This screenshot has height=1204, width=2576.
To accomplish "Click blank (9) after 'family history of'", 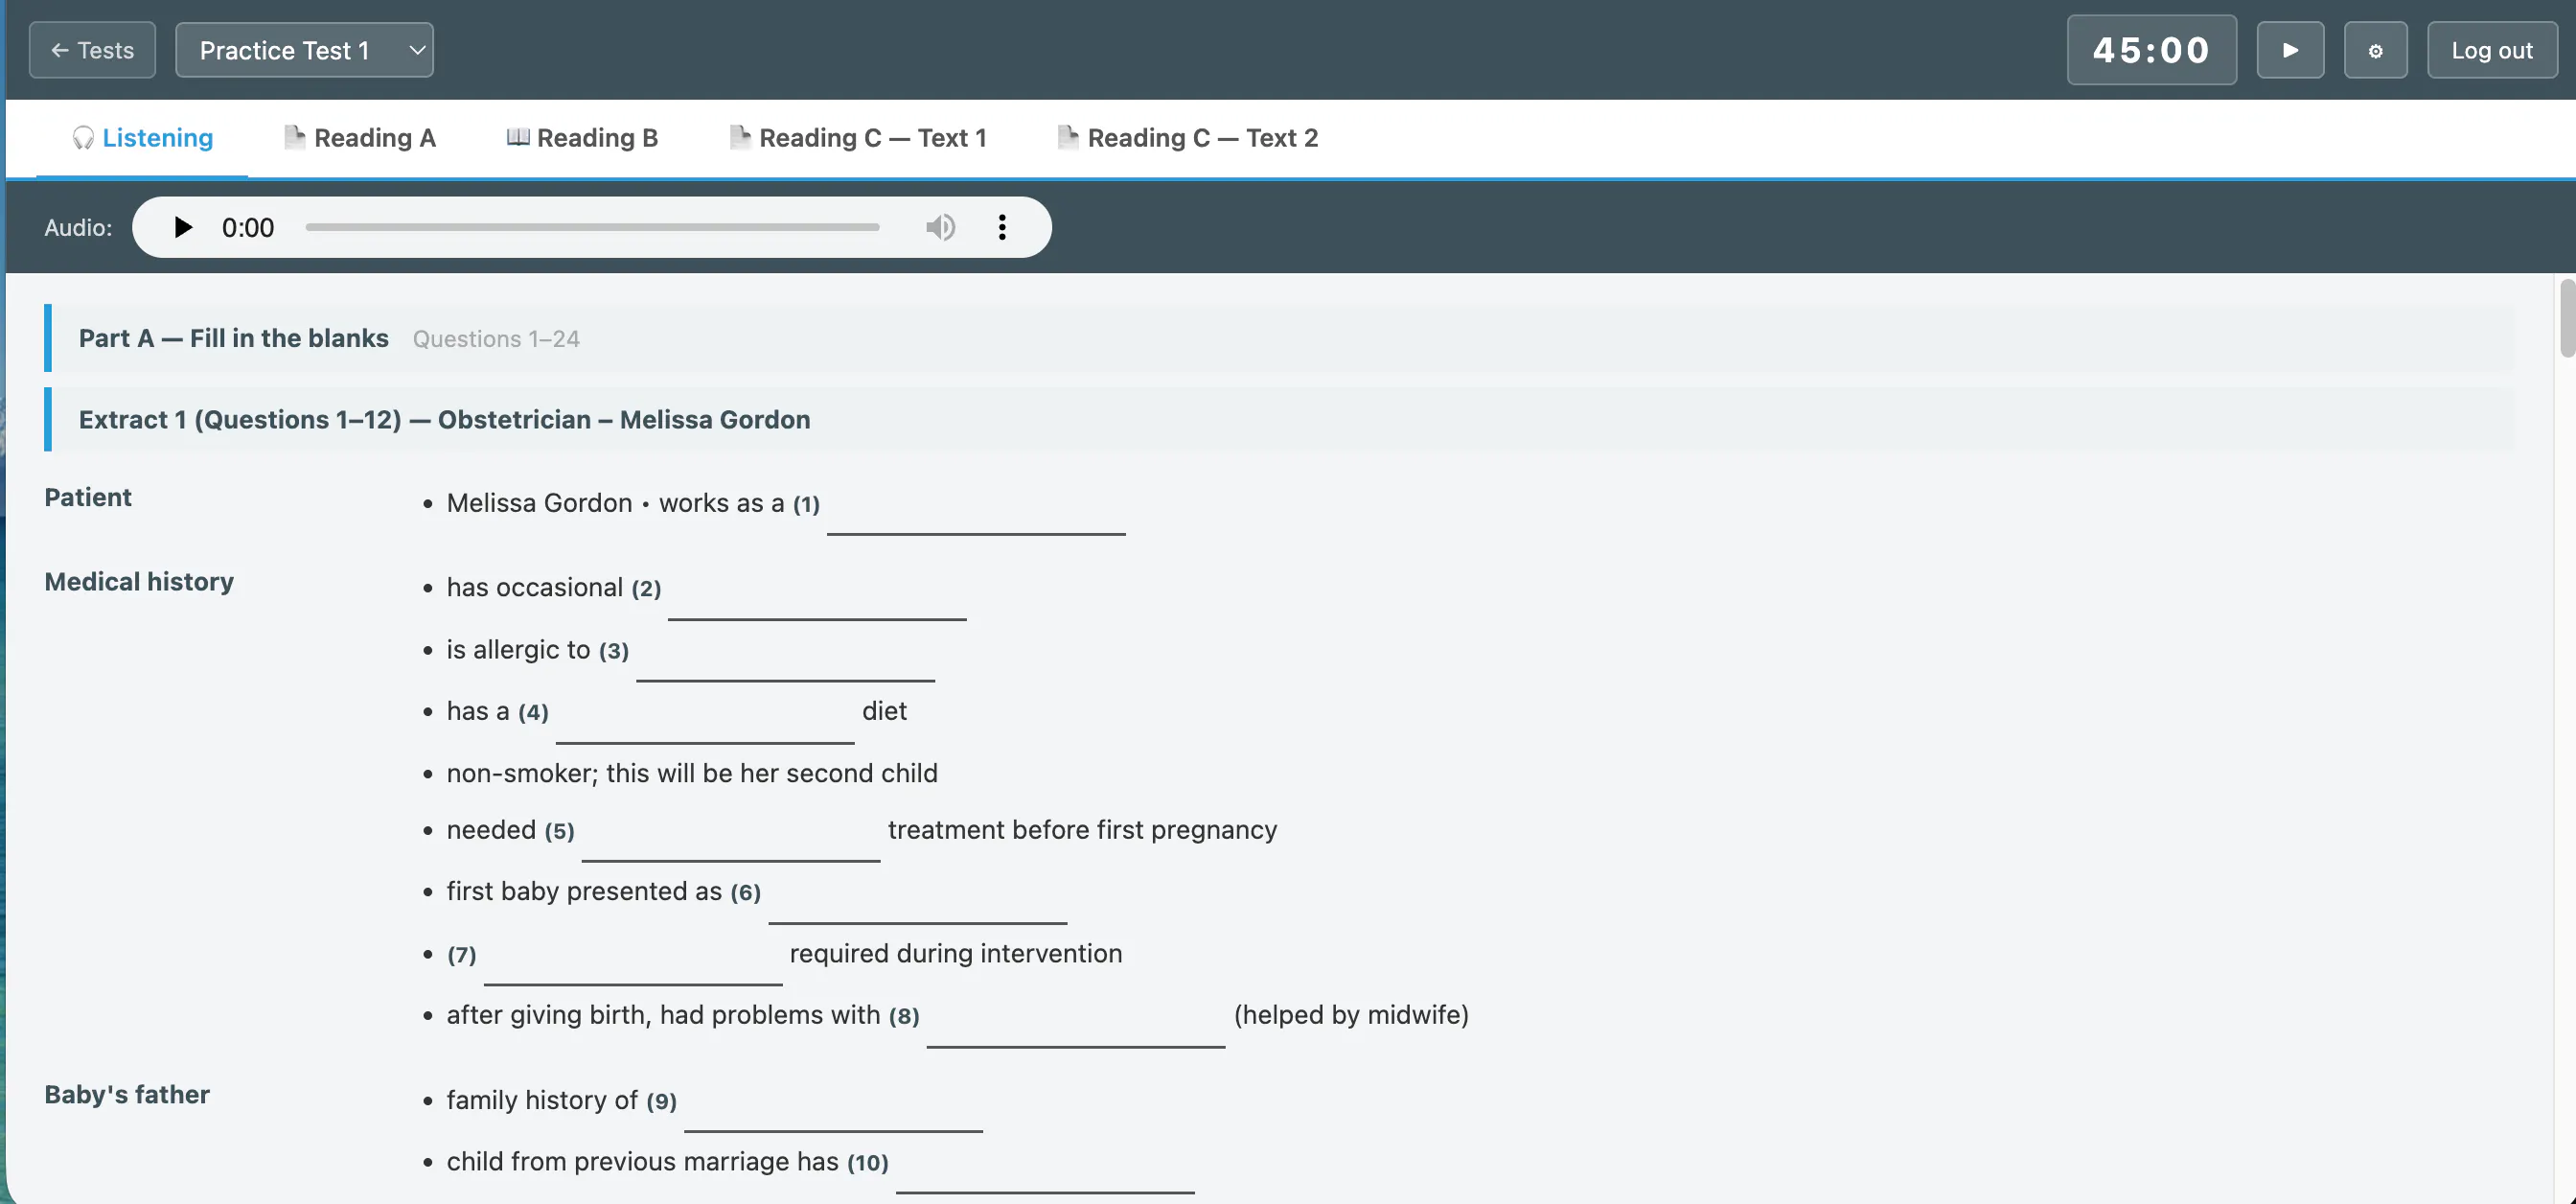I will (x=834, y=1105).
